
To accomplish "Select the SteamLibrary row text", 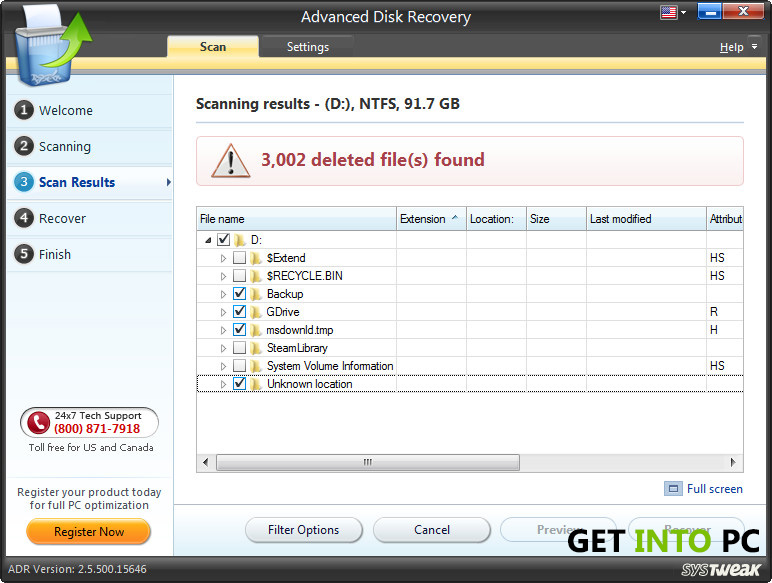I will tap(297, 348).
